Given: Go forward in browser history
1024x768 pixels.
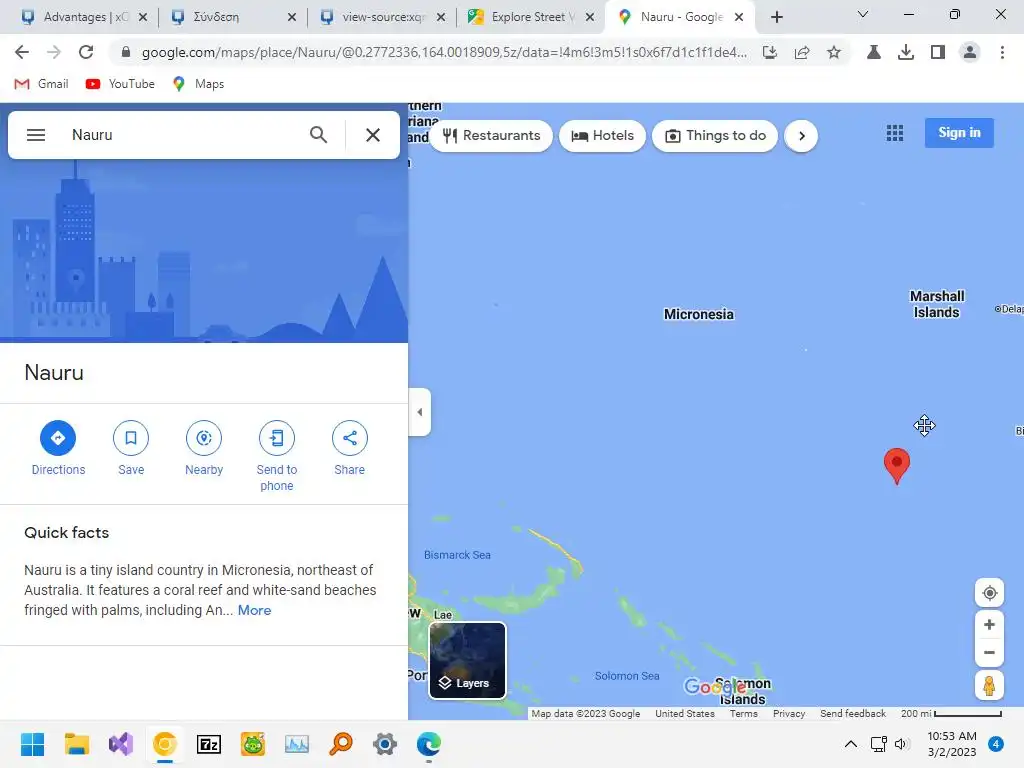Looking at the screenshot, I should (x=54, y=52).
